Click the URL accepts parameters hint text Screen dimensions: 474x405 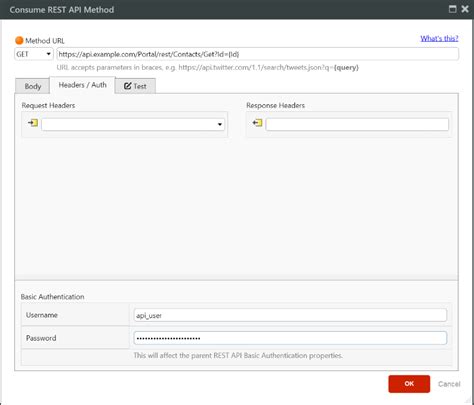pyautogui.click(x=207, y=67)
